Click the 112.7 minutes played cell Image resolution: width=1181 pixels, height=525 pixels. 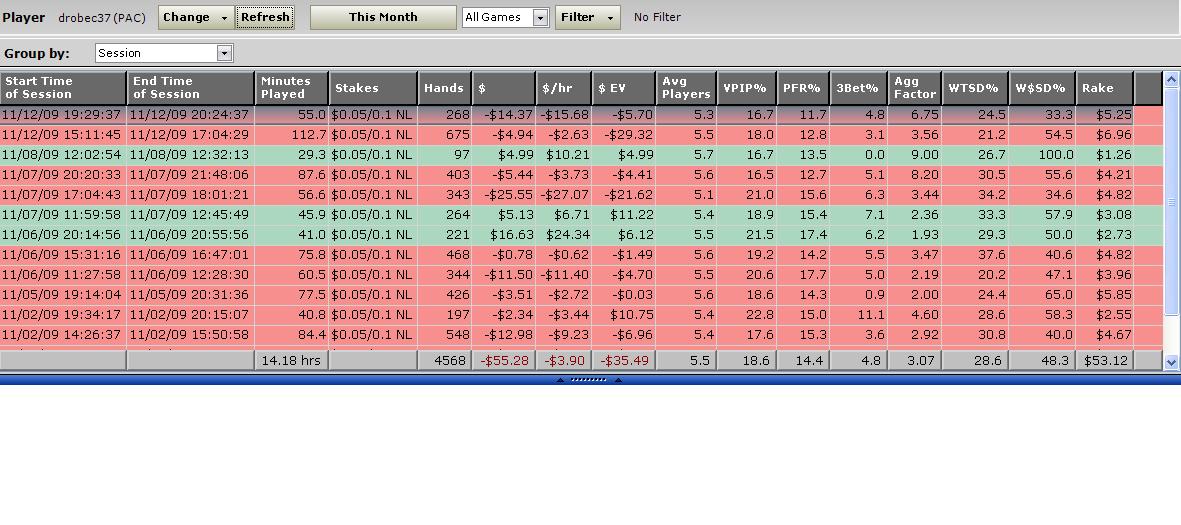tap(291, 135)
